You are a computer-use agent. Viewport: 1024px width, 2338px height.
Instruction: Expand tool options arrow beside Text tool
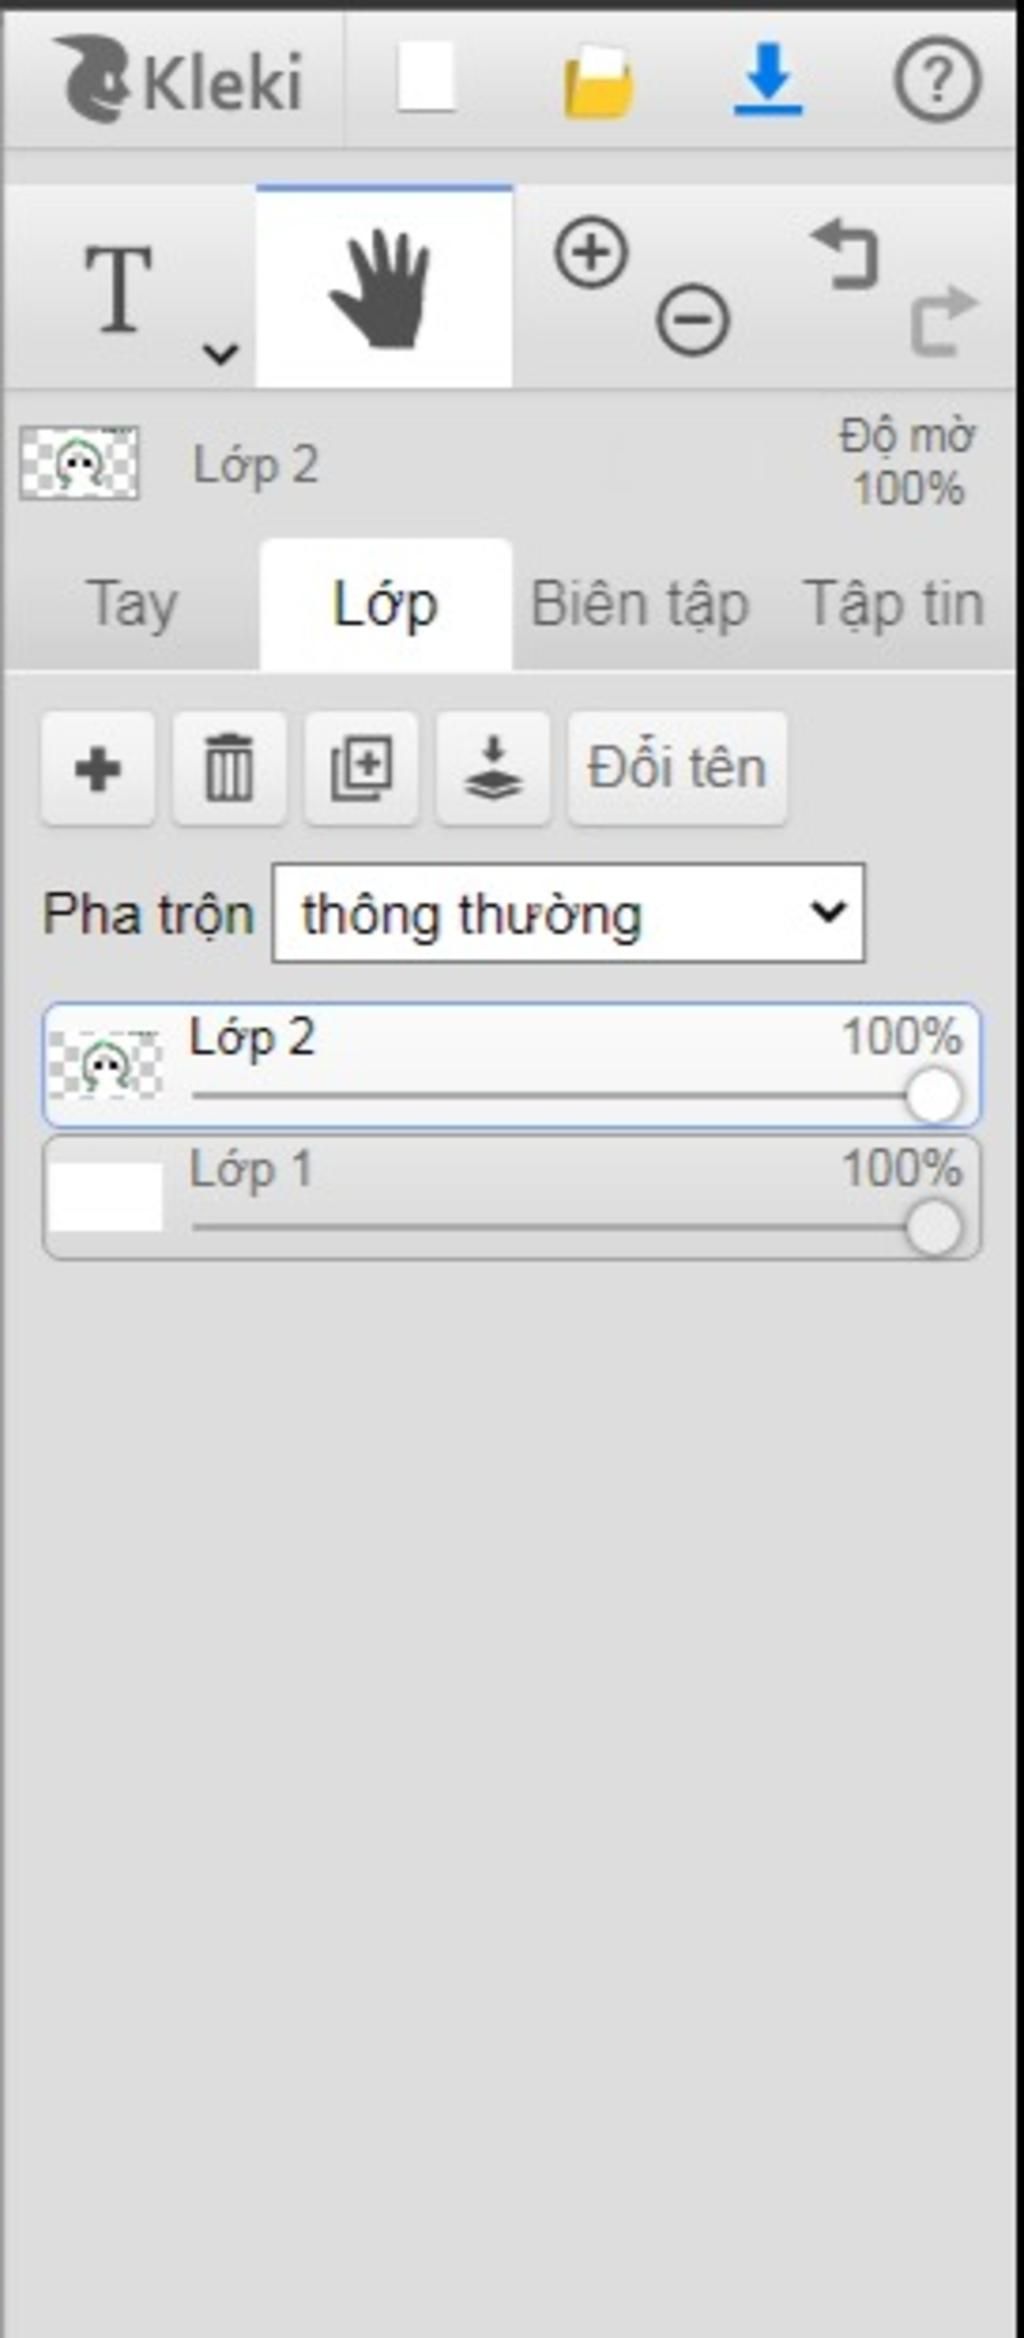tap(220, 352)
